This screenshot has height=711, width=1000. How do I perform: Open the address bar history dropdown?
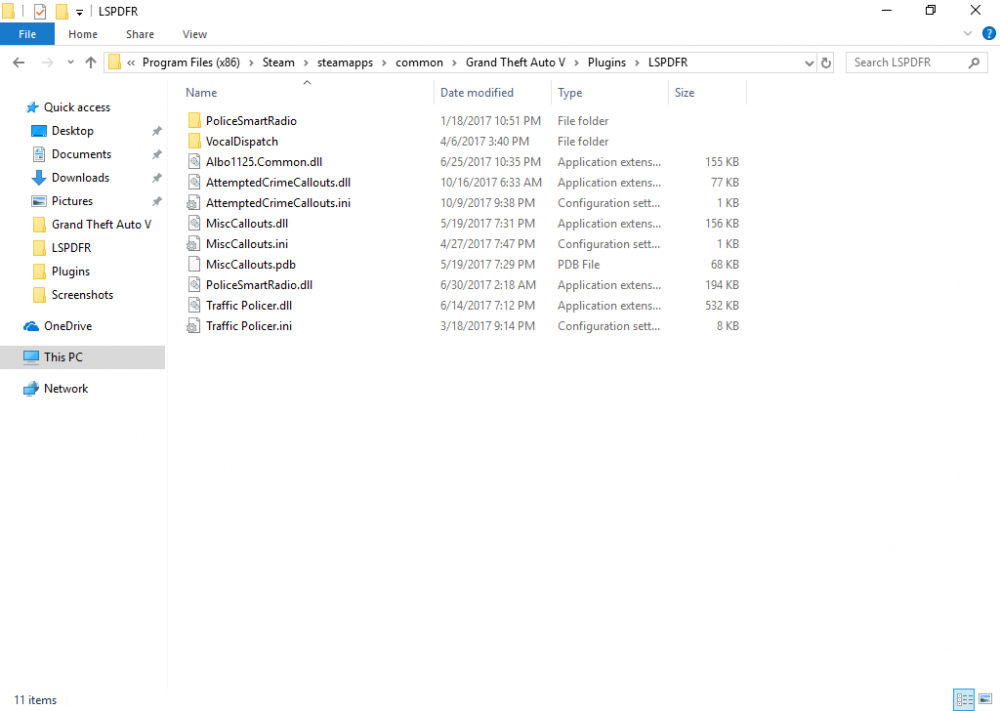click(809, 62)
